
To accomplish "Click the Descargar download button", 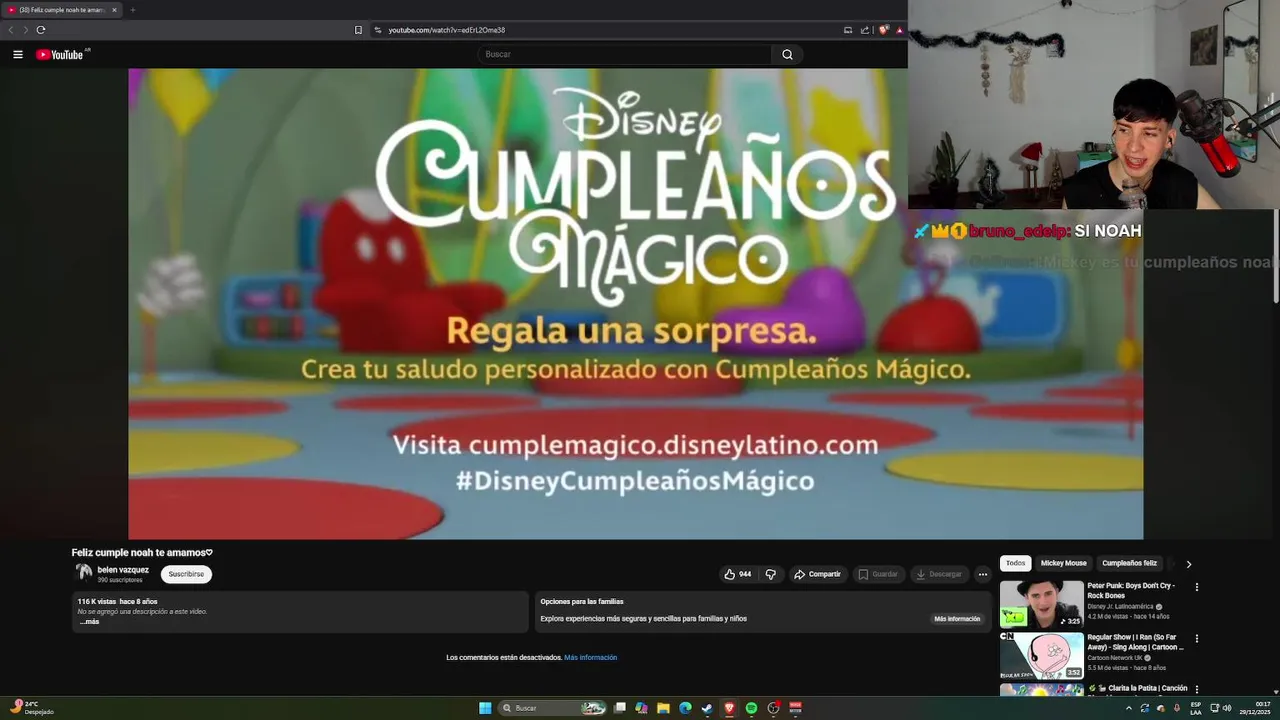I will [x=939, y=574].
